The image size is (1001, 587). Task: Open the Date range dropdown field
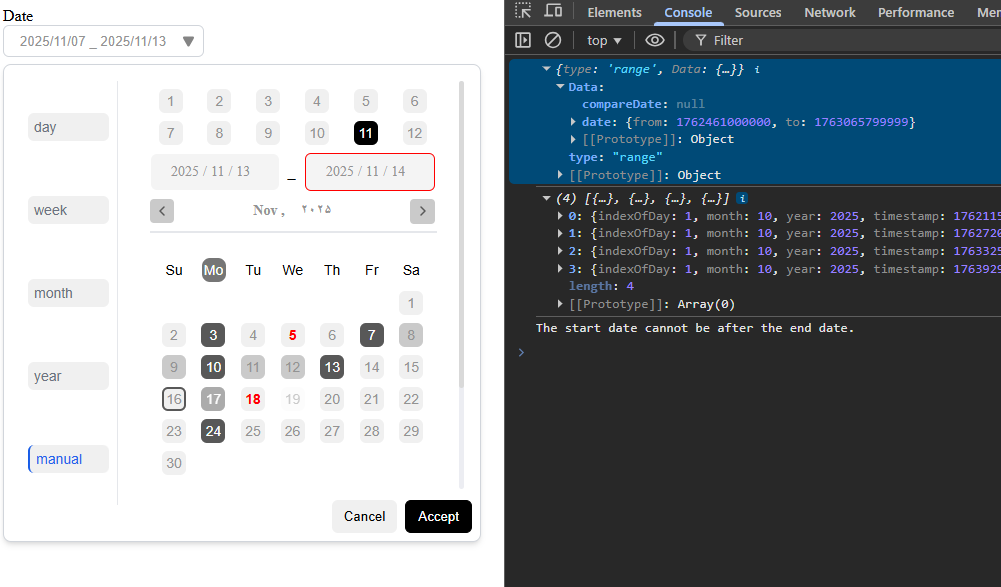(x=103, y=41)
